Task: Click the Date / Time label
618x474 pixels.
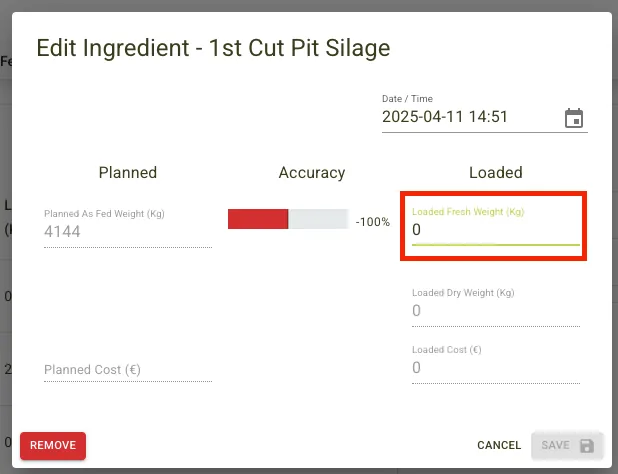Action: coord(407,98)
